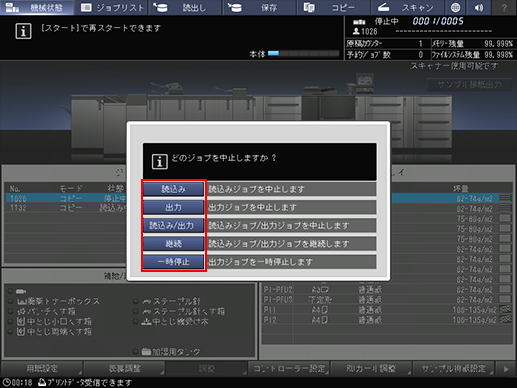
Task: Select job number 1026 row
Action: click(x=66, y=198)
